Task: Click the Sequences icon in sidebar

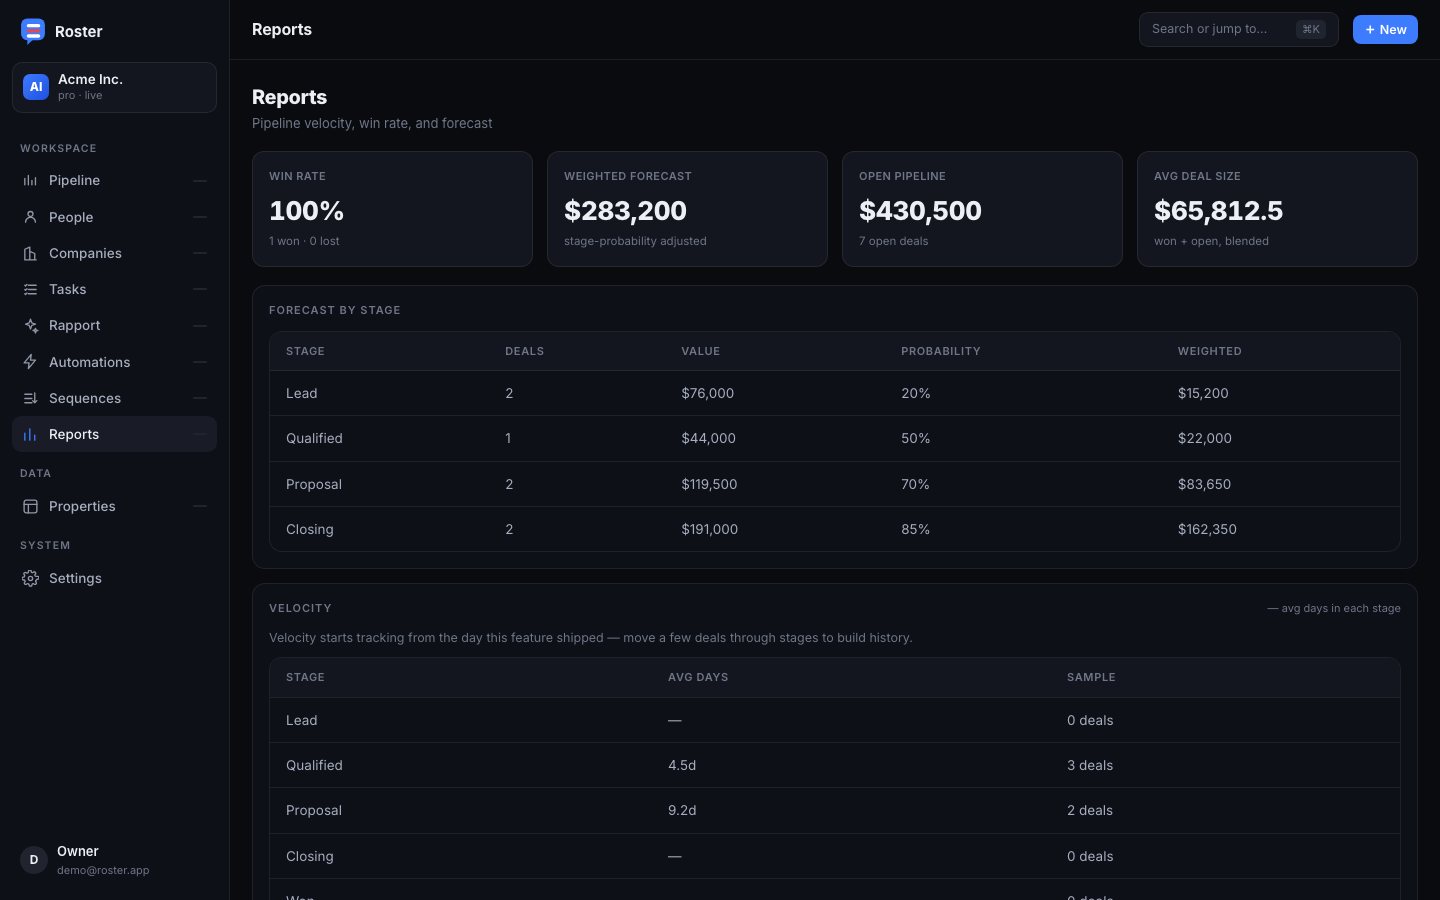Action: [x=30, y=398]
